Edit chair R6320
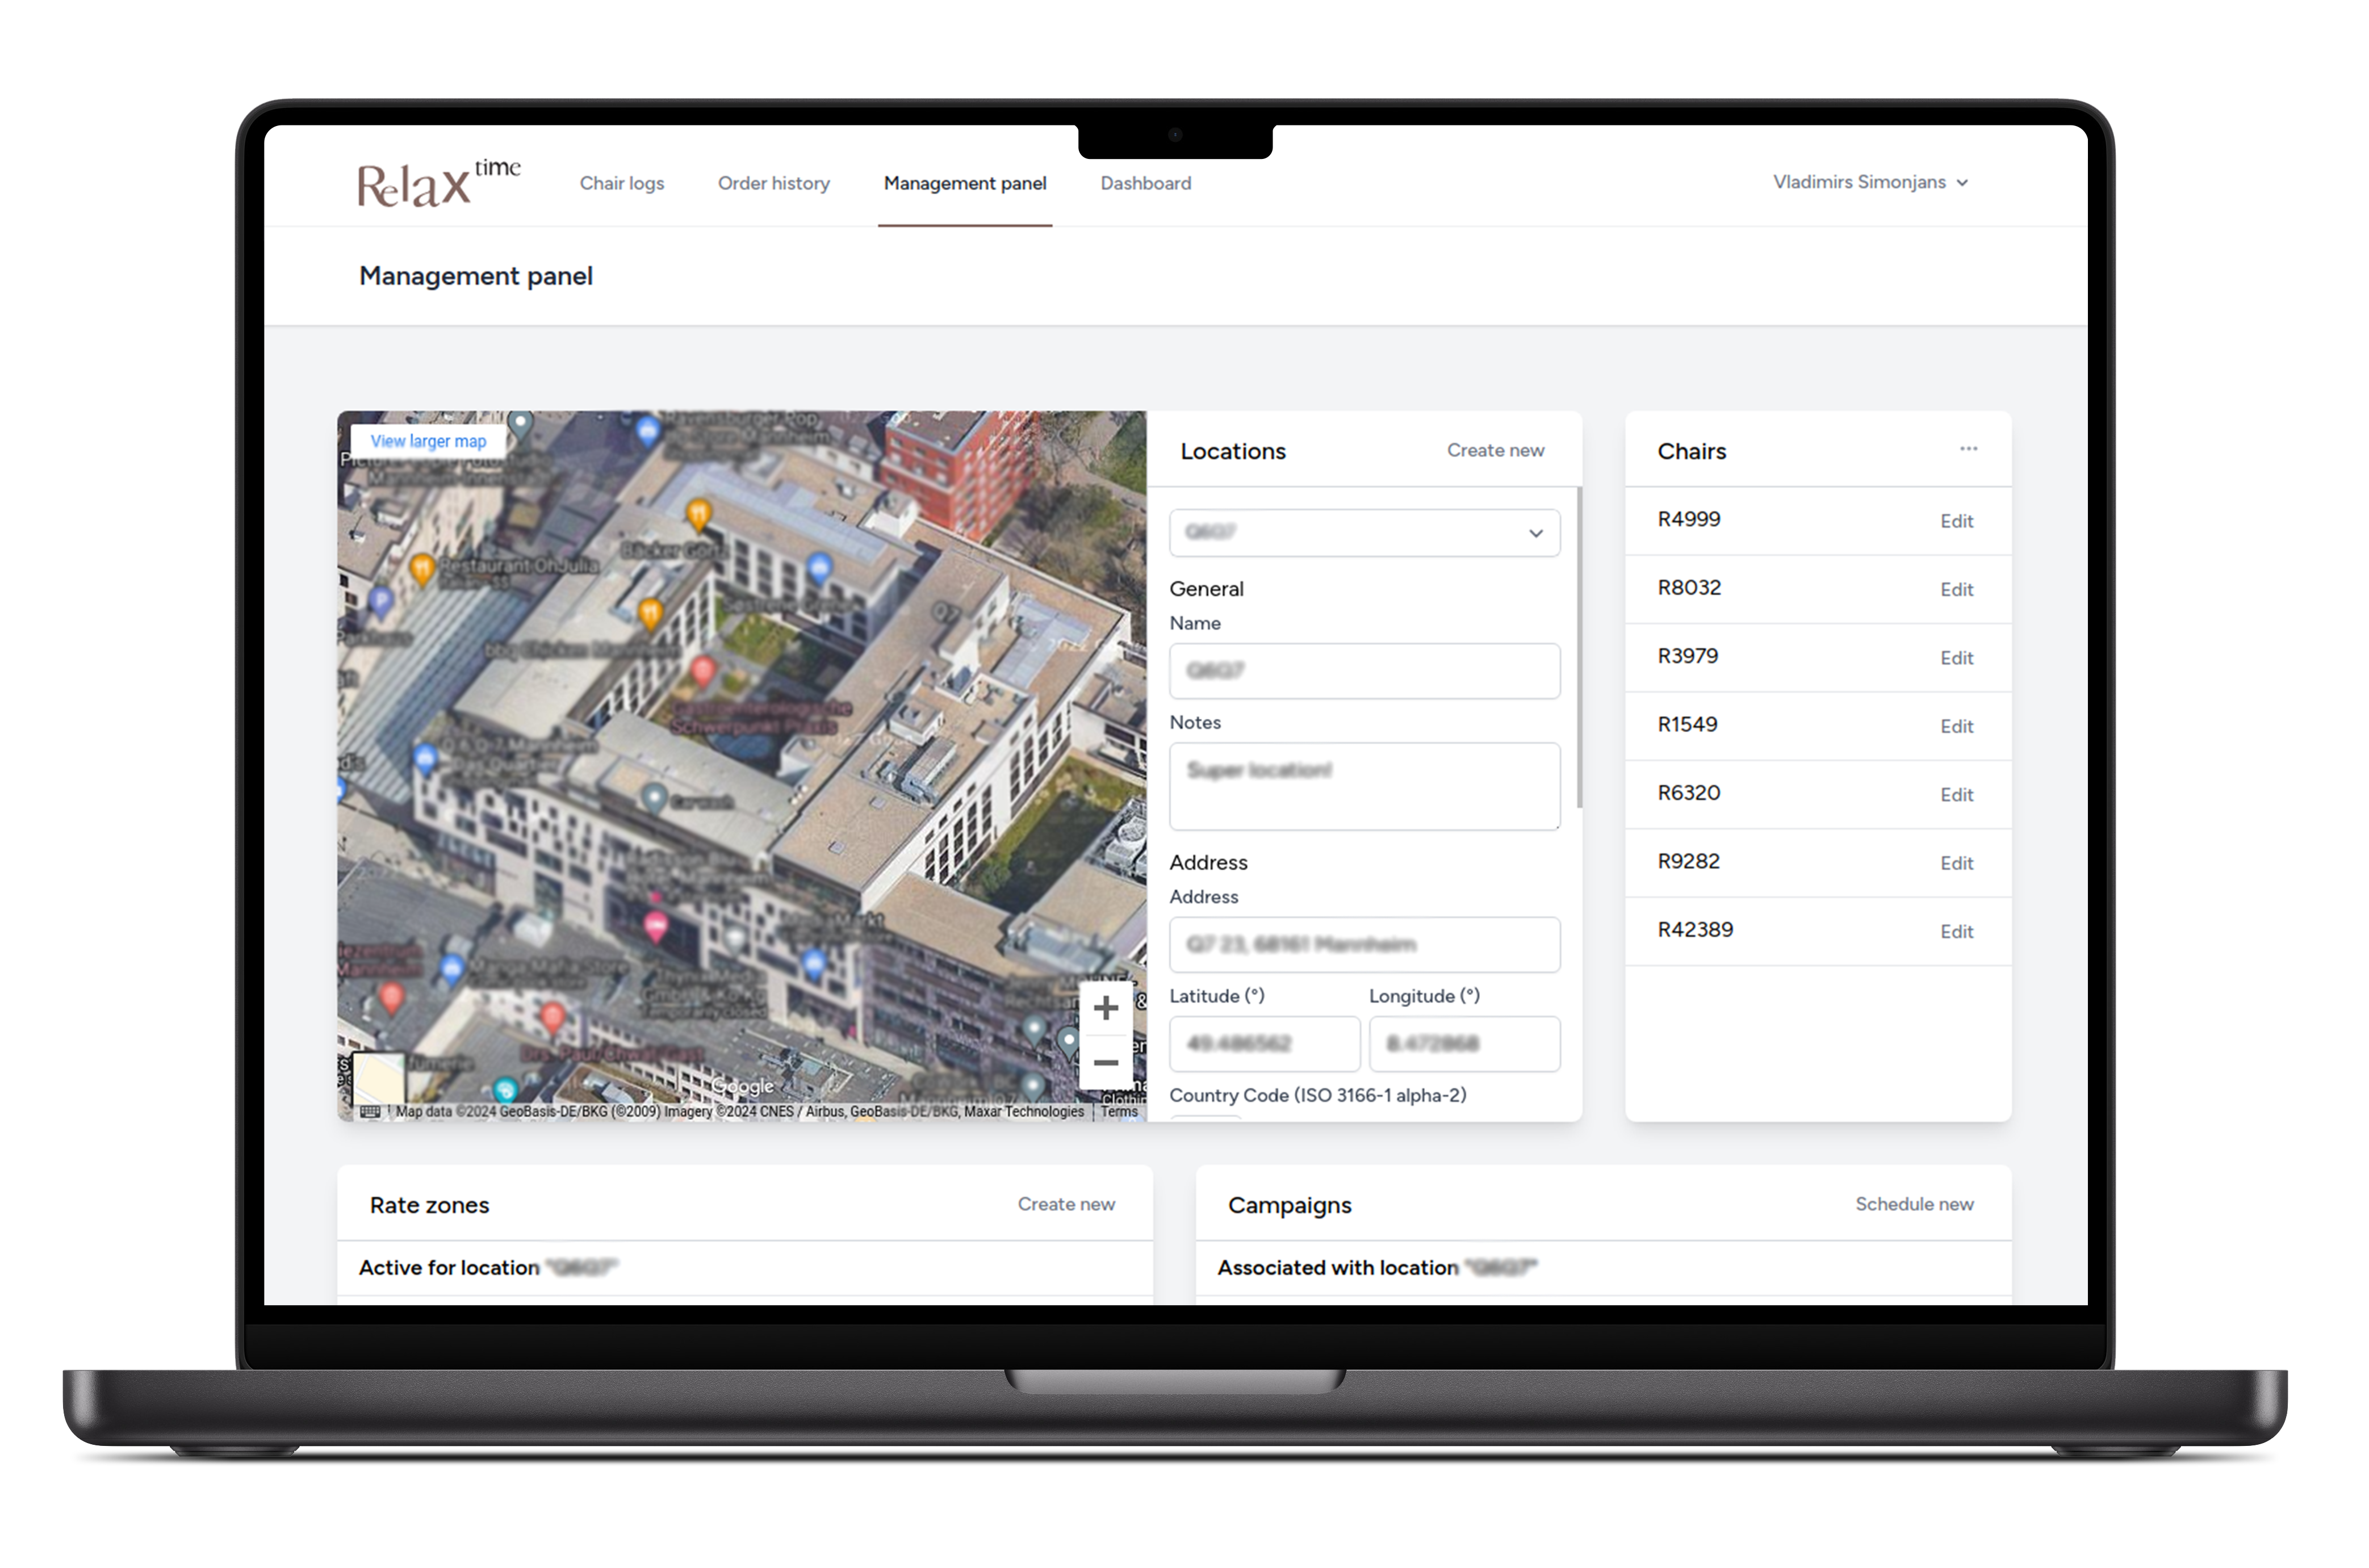2369x1568 pixels. pyautogui.click(x=1956, y=795)
